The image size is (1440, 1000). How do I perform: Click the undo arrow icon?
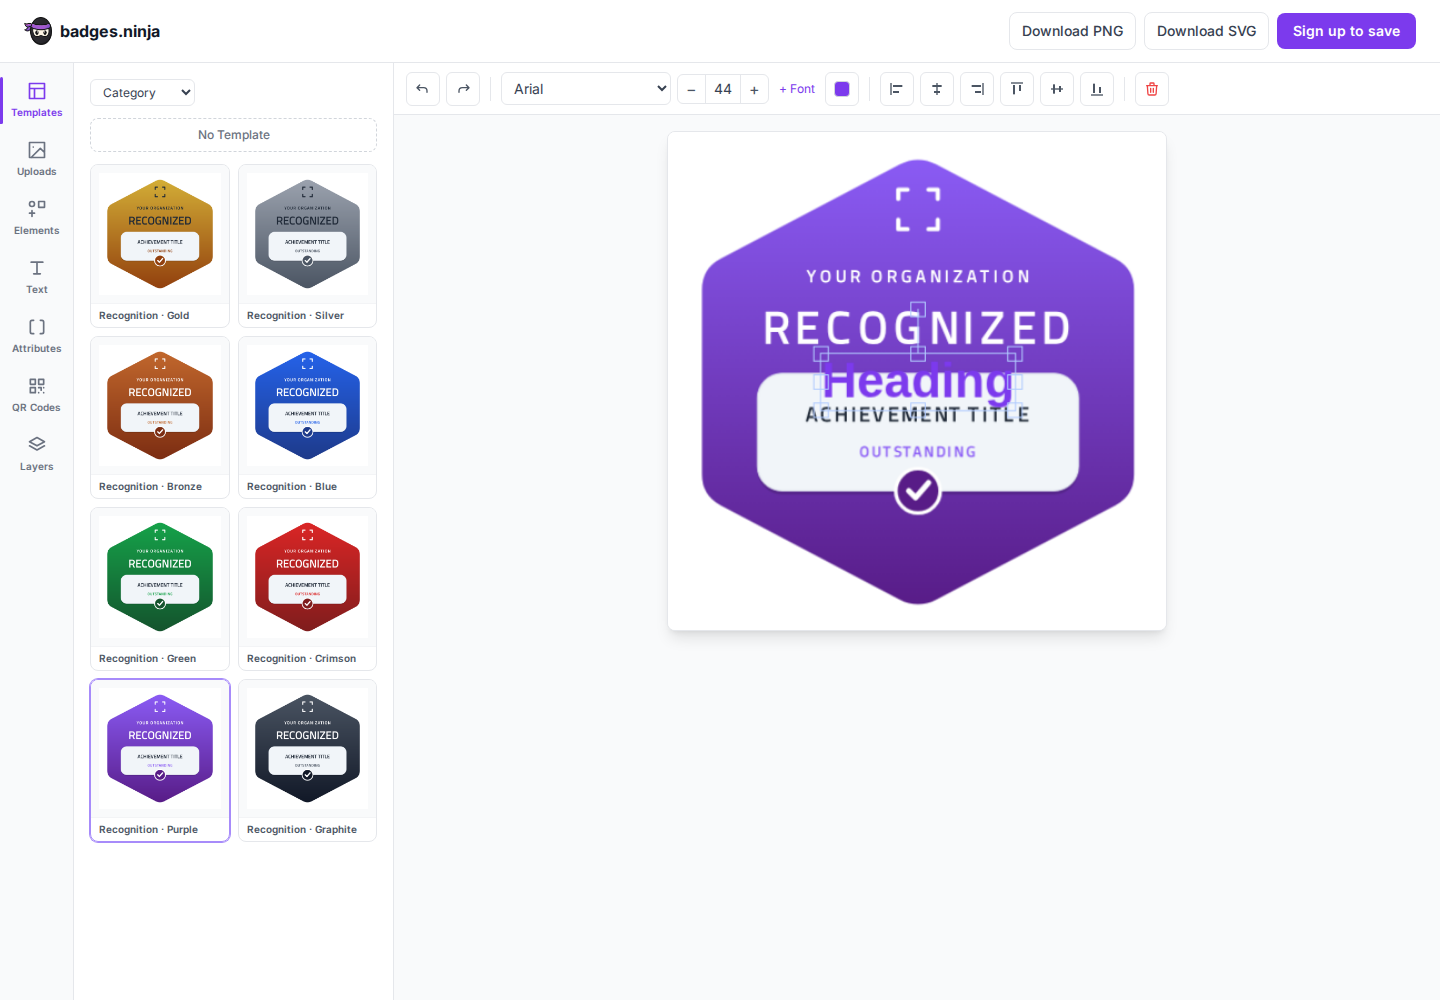coord(423,89)
